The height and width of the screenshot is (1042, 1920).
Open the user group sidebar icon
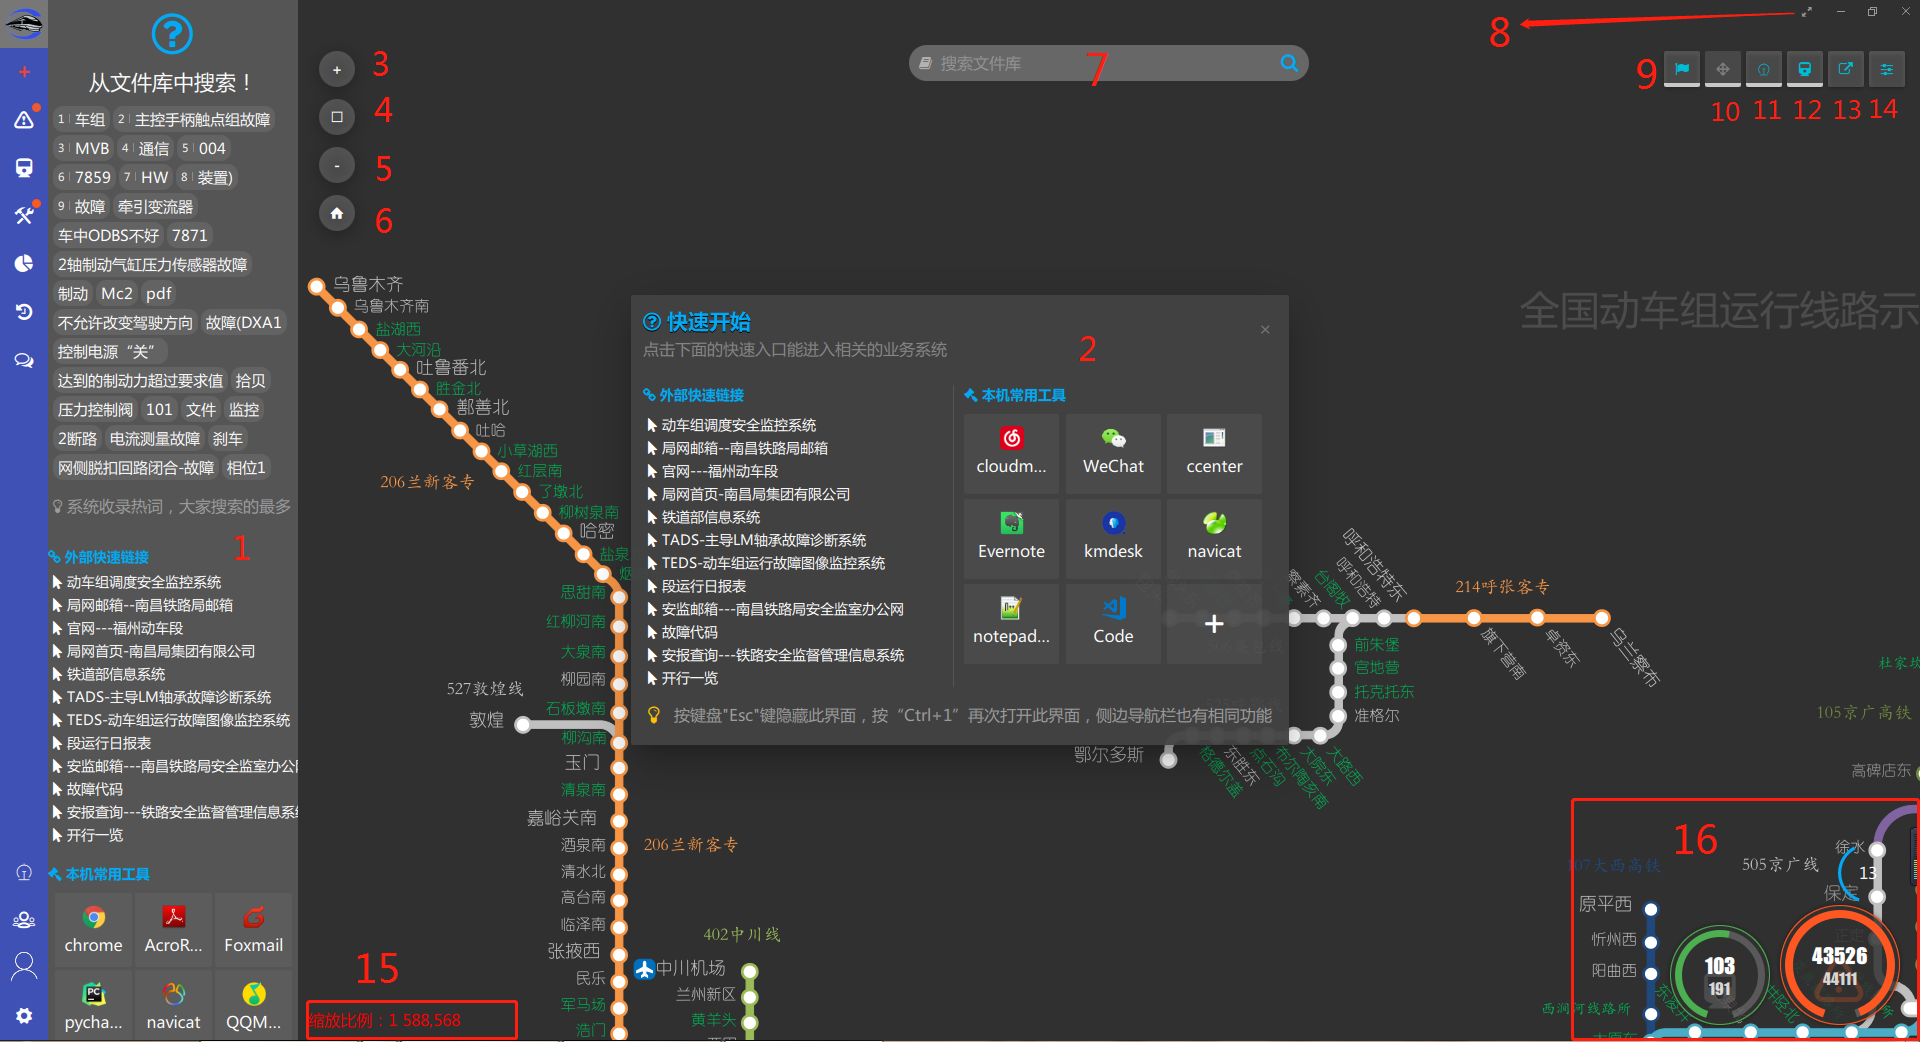click(24, 919)
